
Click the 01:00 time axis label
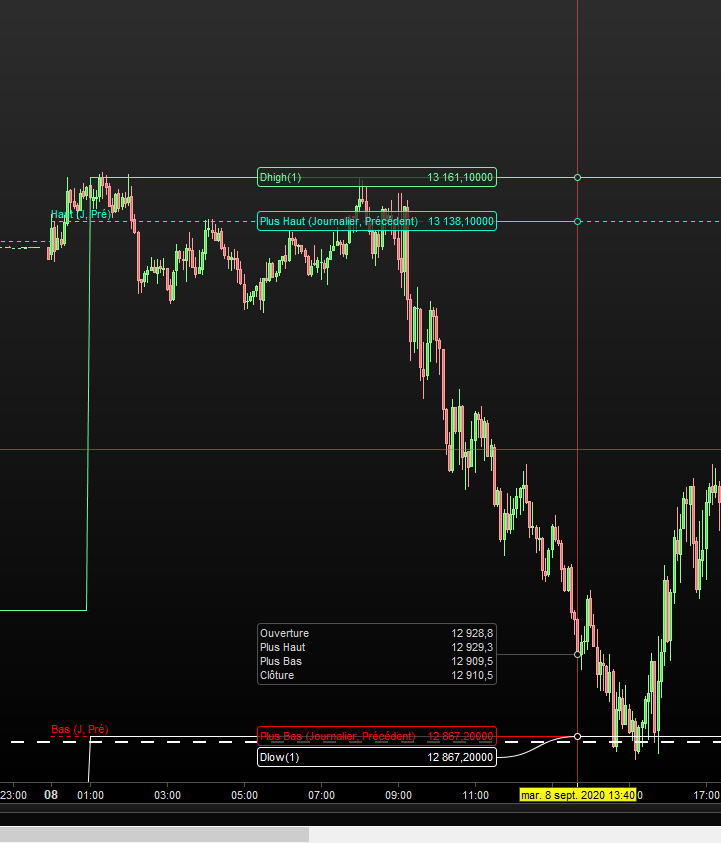pyautogui.click(x=90, y=795)
